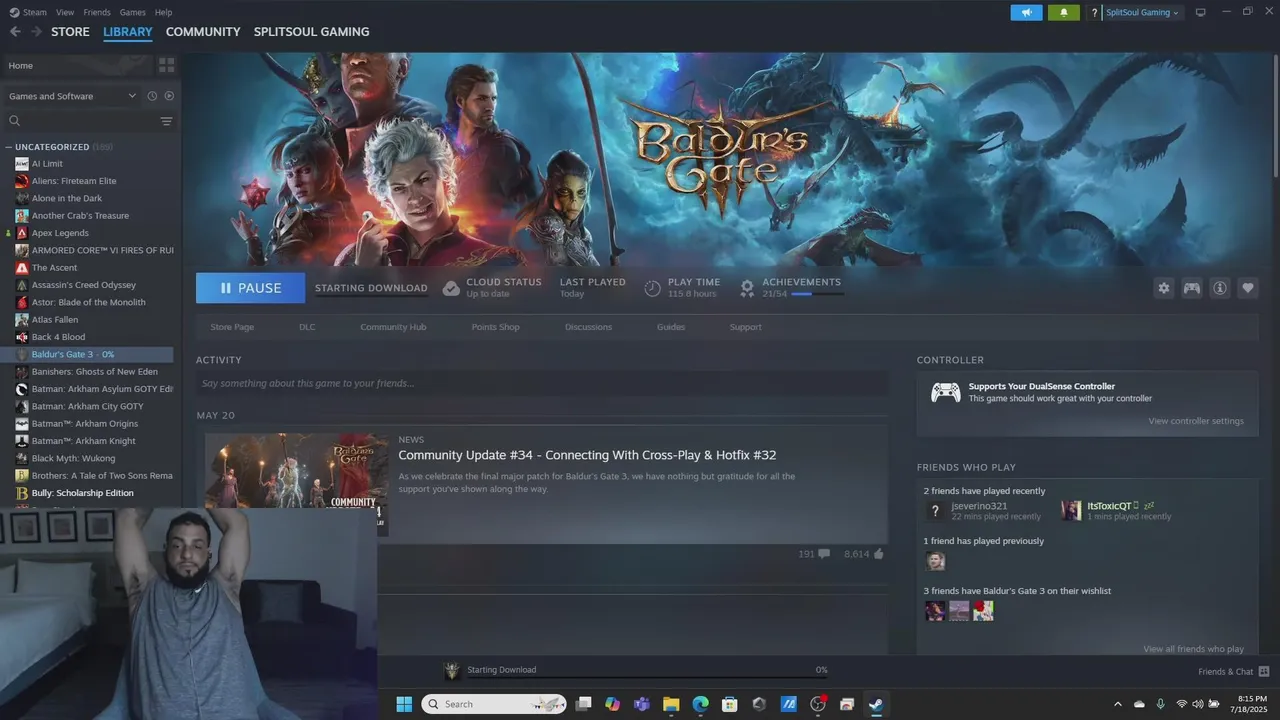Open controller layout icon for Baldur's Gate 3
1280x720 pixels.
pyautogui.click(x=1192, y=288)
